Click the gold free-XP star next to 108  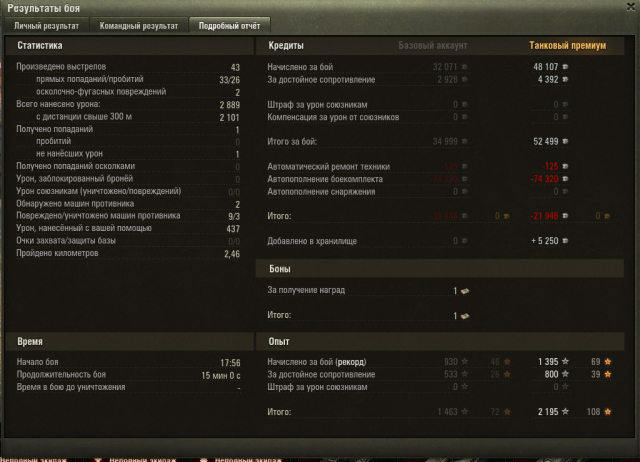(x=608, y=412)
